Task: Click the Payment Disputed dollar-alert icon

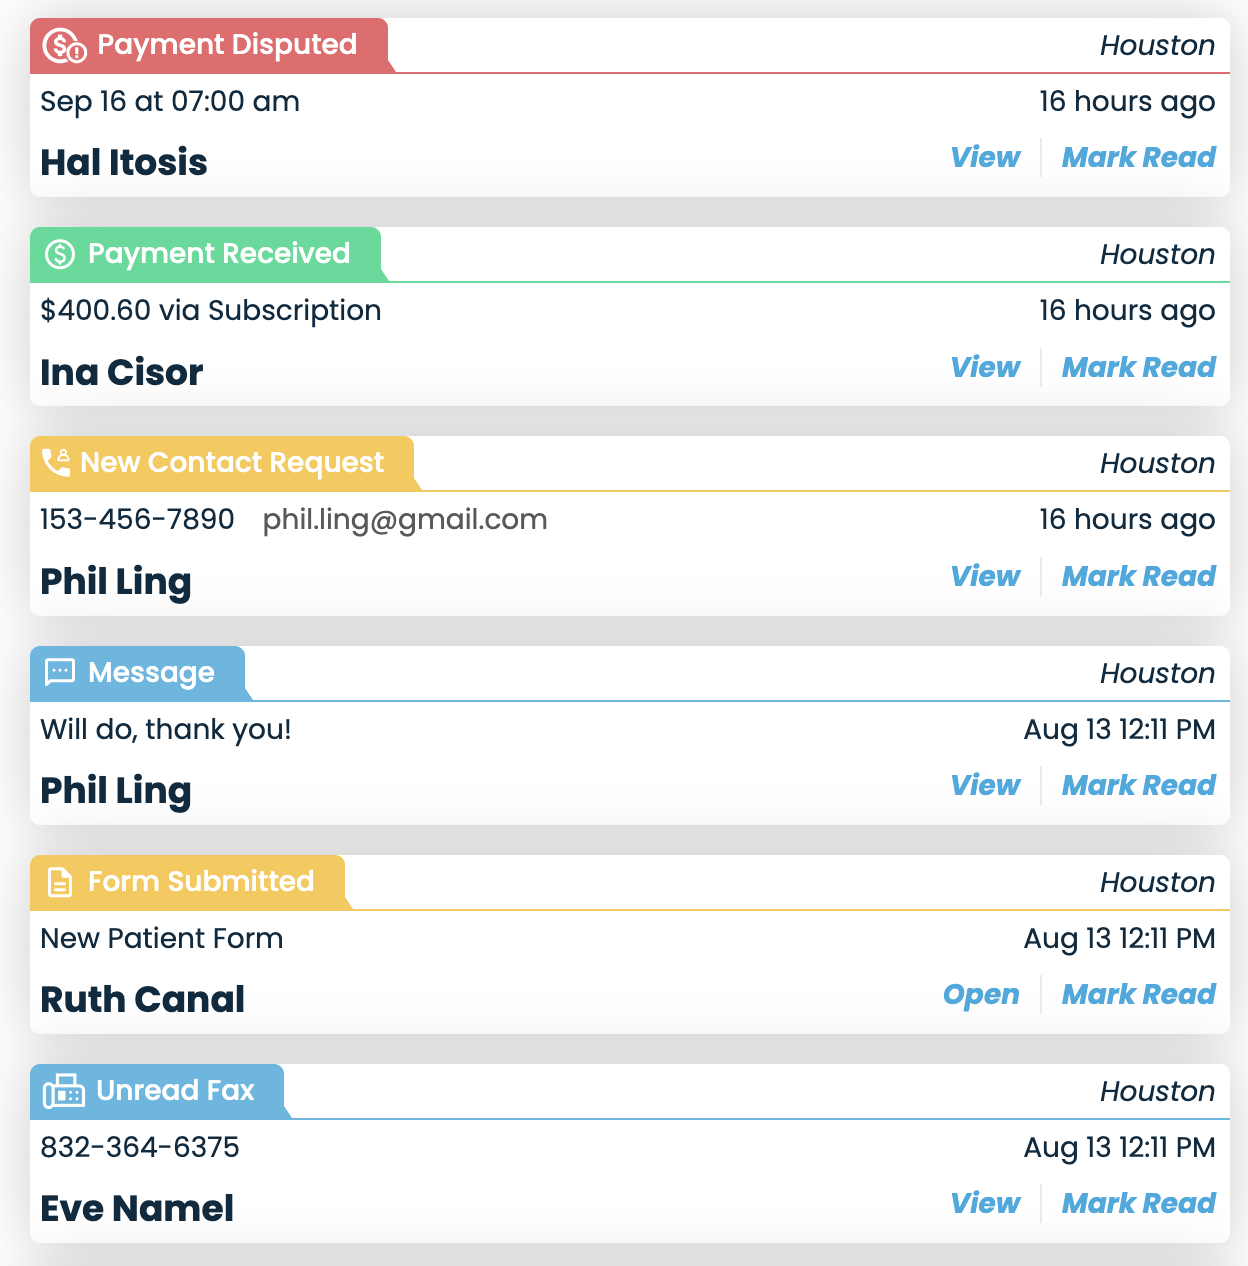Action: tap(65, 46)
